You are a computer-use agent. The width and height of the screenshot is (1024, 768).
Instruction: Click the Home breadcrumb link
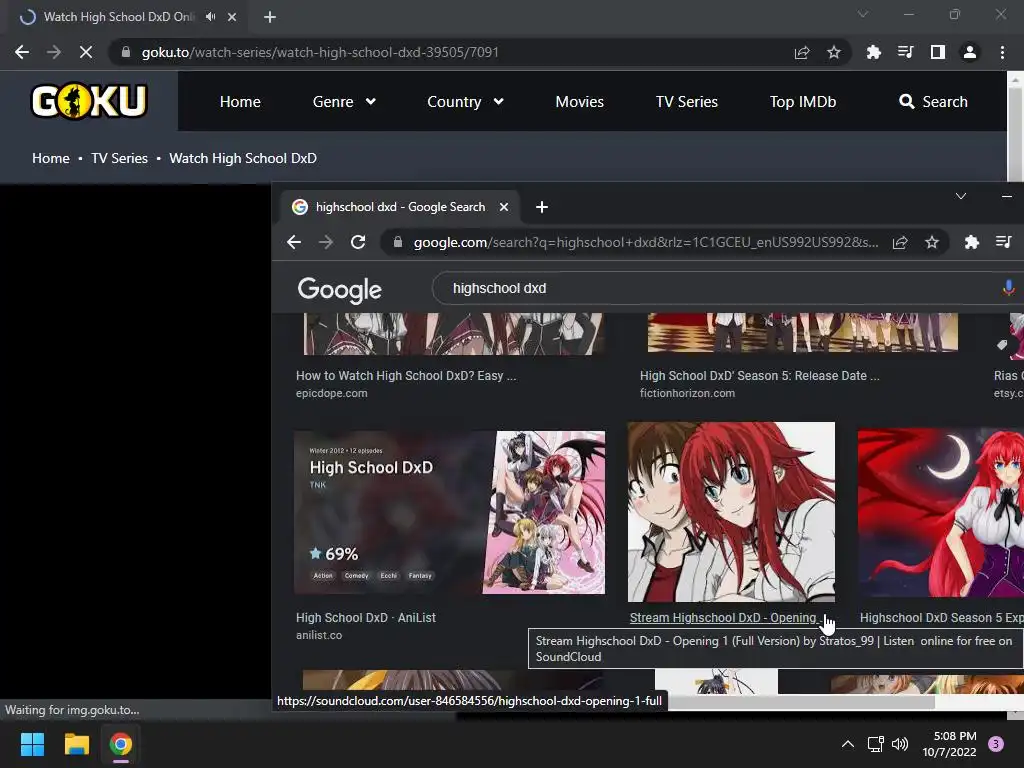pyautogui.click(x=51, y=158)
